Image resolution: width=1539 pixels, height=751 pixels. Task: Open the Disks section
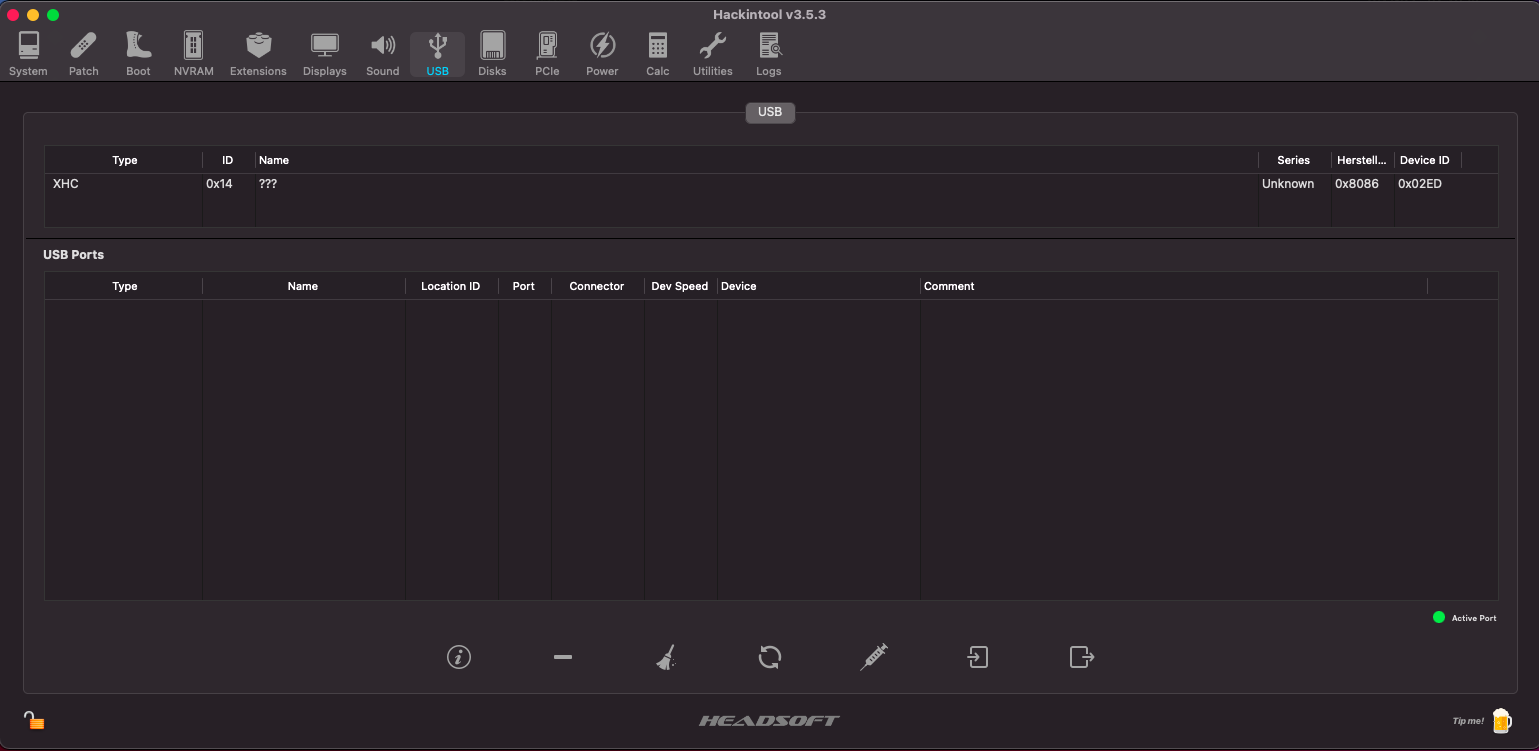pyautogui.click(x=492, y=54)
